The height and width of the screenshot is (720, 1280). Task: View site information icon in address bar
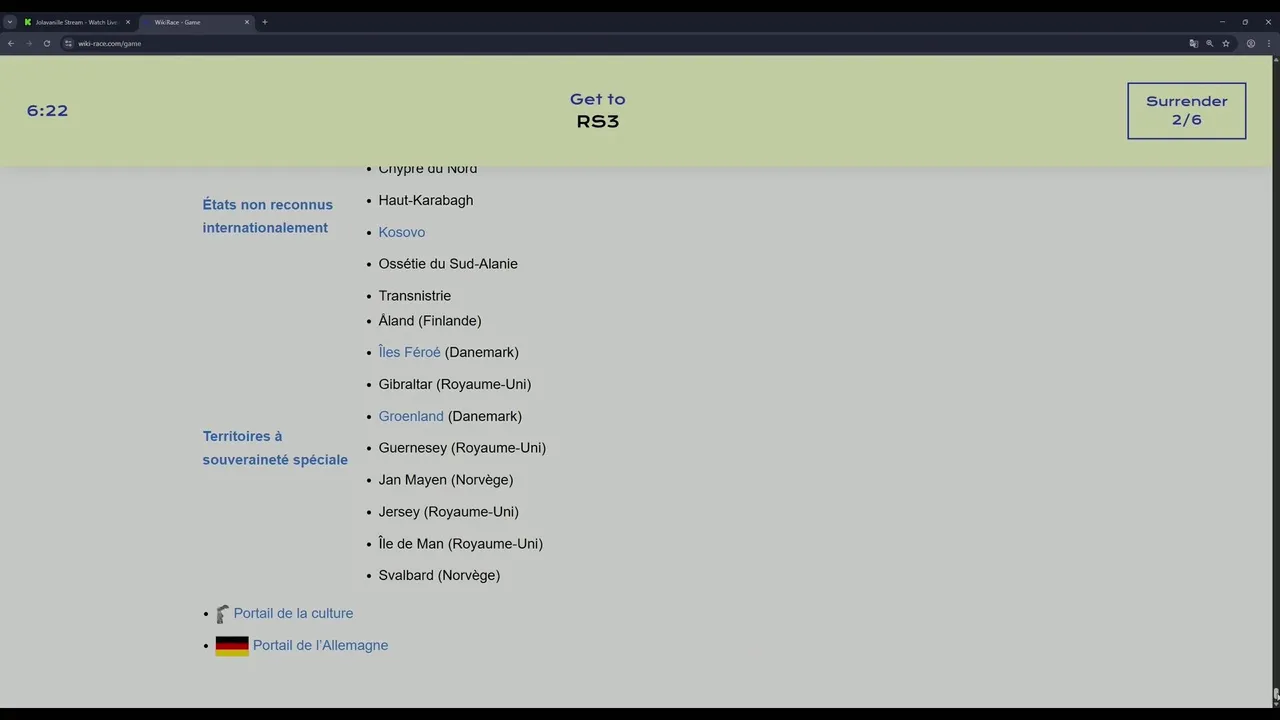coord(68,43)
